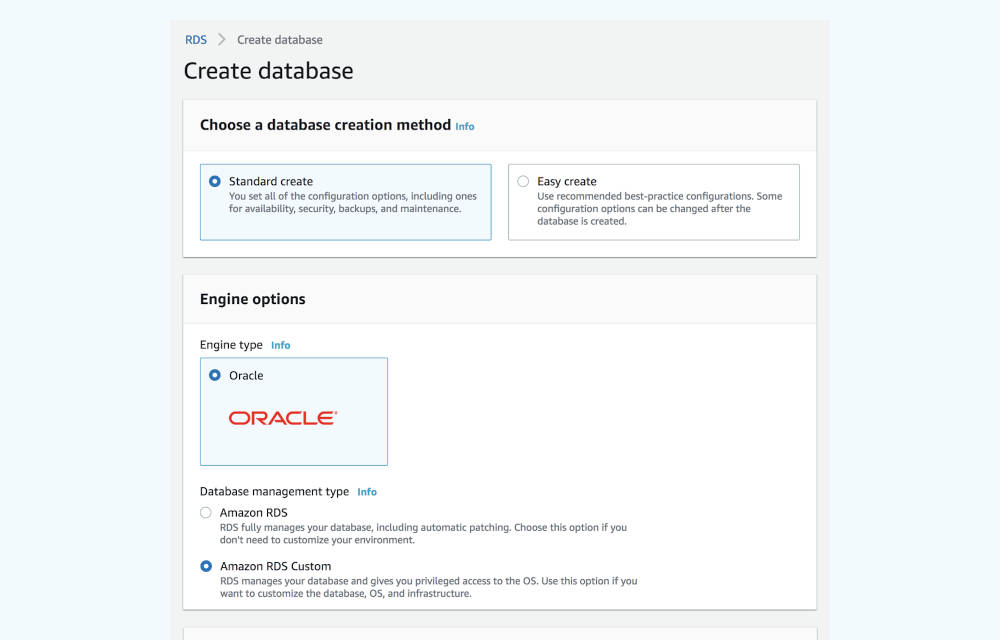Click the Create database page heading
The image size is (1000, 640).
coord(268,71)
